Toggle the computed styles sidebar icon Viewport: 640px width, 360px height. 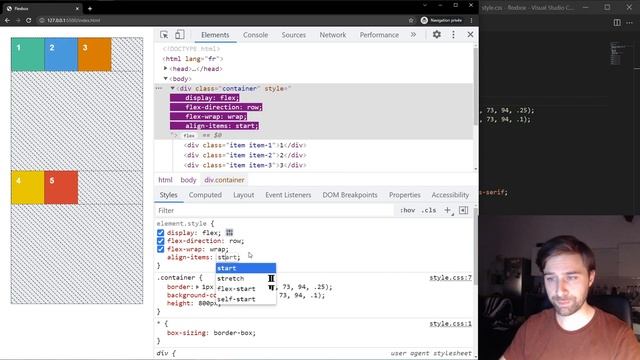click(x=464, y=210)
